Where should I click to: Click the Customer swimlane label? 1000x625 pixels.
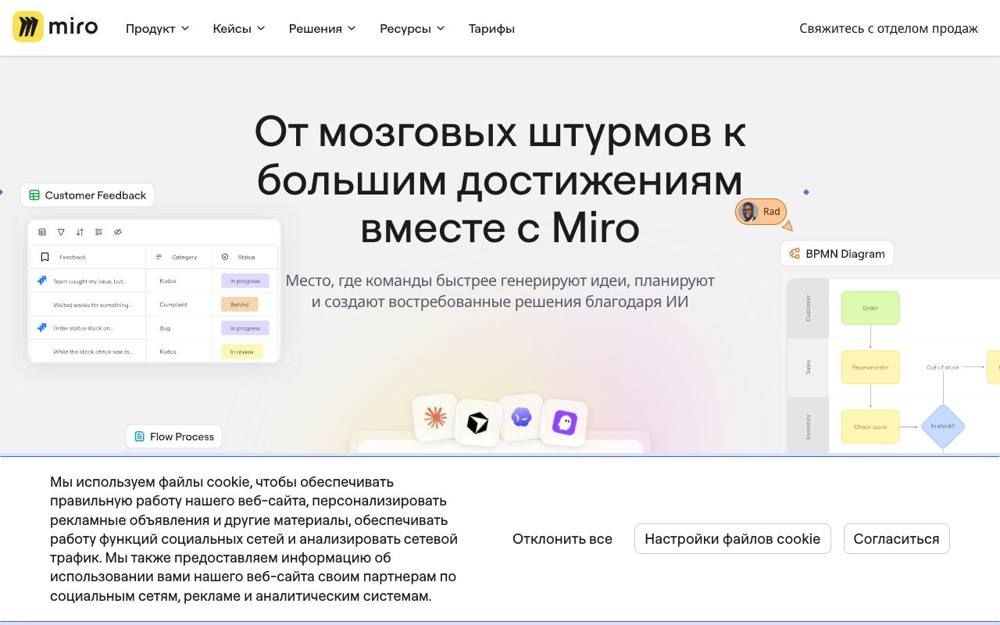pyautogui.click(x=808, y=308)
